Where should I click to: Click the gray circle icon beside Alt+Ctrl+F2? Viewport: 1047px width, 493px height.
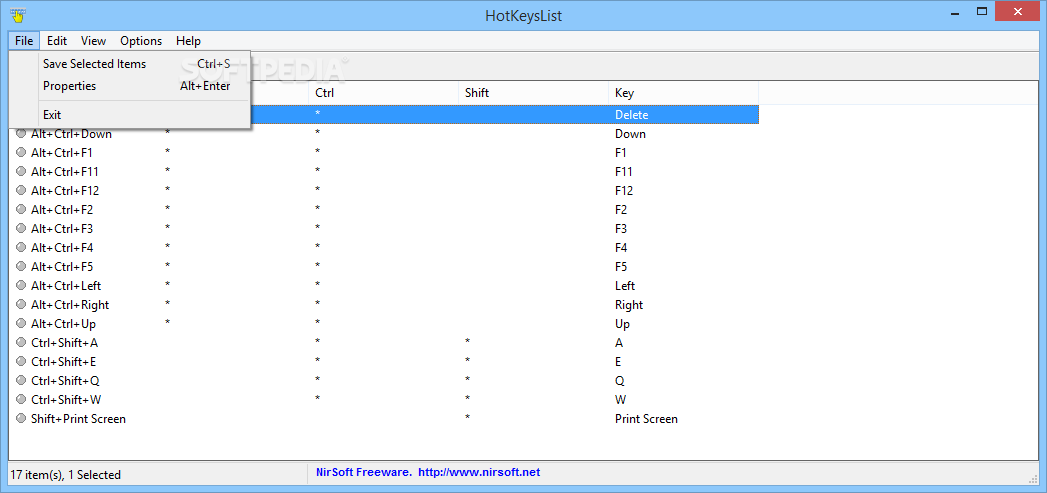(21, 209)
